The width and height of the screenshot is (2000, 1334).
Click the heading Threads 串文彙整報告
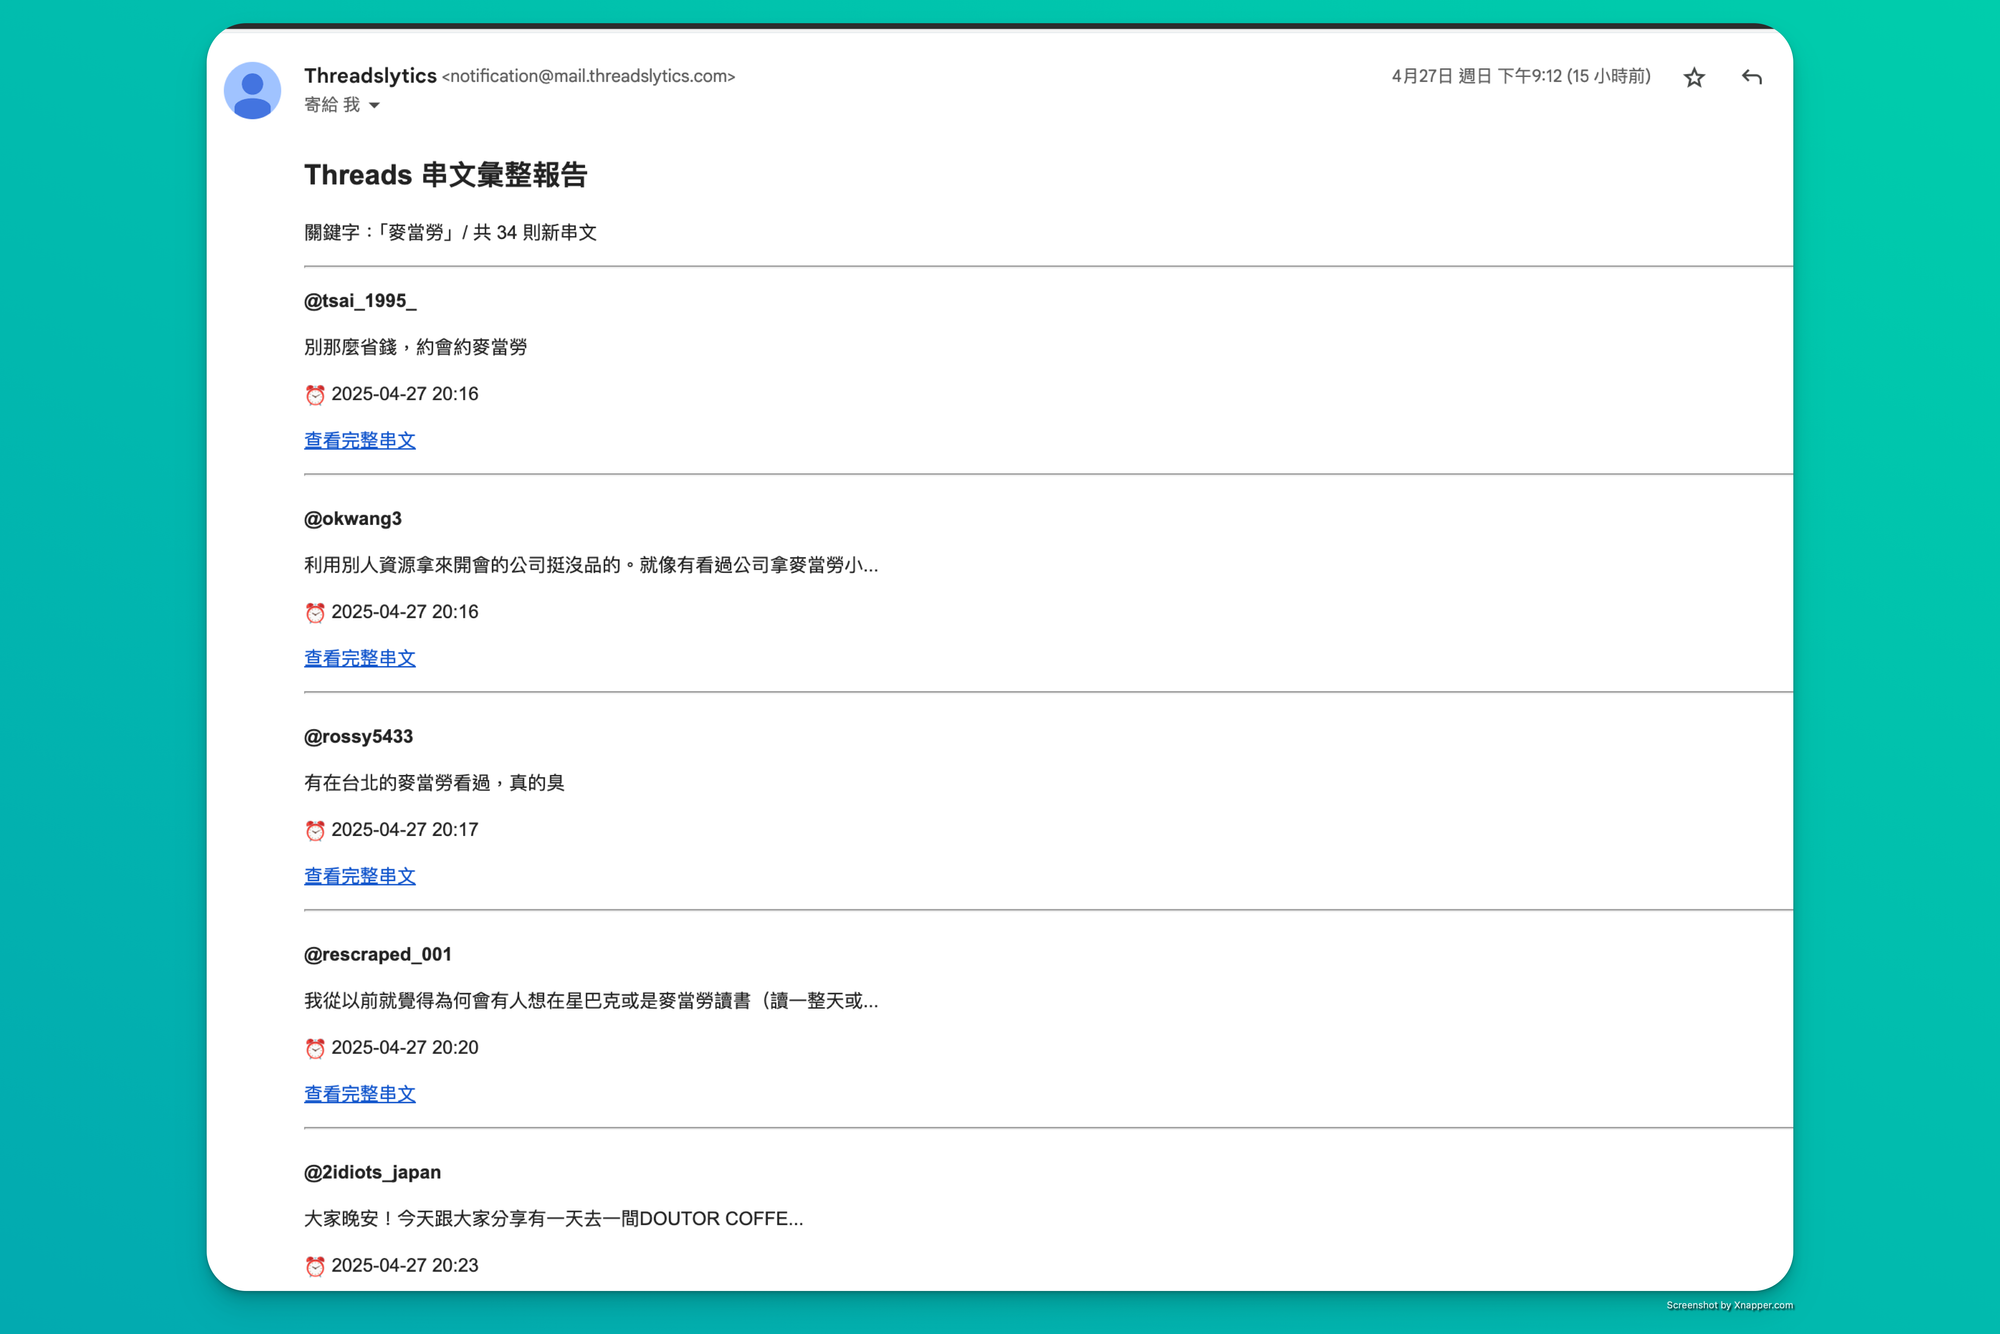[x=446, y=175]
